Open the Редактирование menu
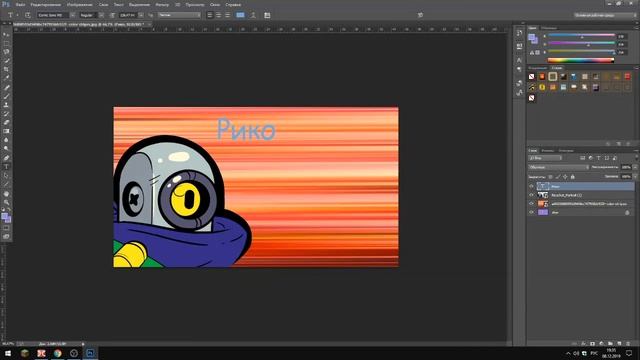Image resolution: width=640 pixels, height=360 pixels. tap(46, 4)
